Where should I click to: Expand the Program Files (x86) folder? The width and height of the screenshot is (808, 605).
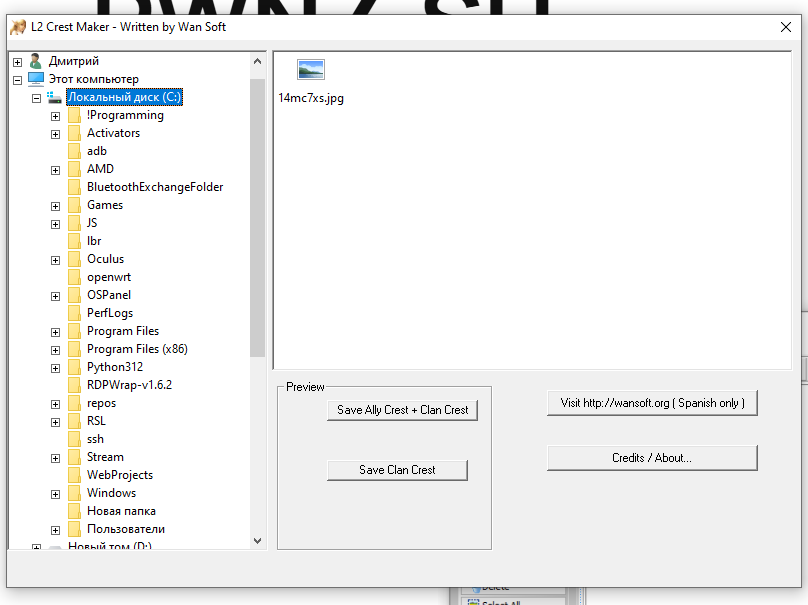click(55, 350)
